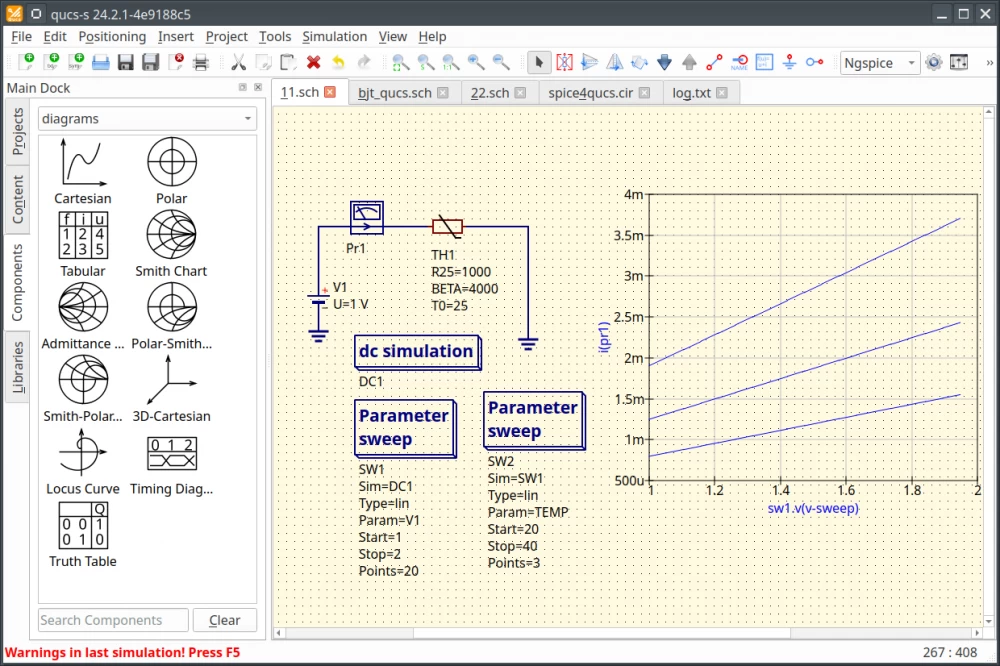This screenshot has height=666, width=1000.
Task: Open the Positioning menu
Action: 112,36
